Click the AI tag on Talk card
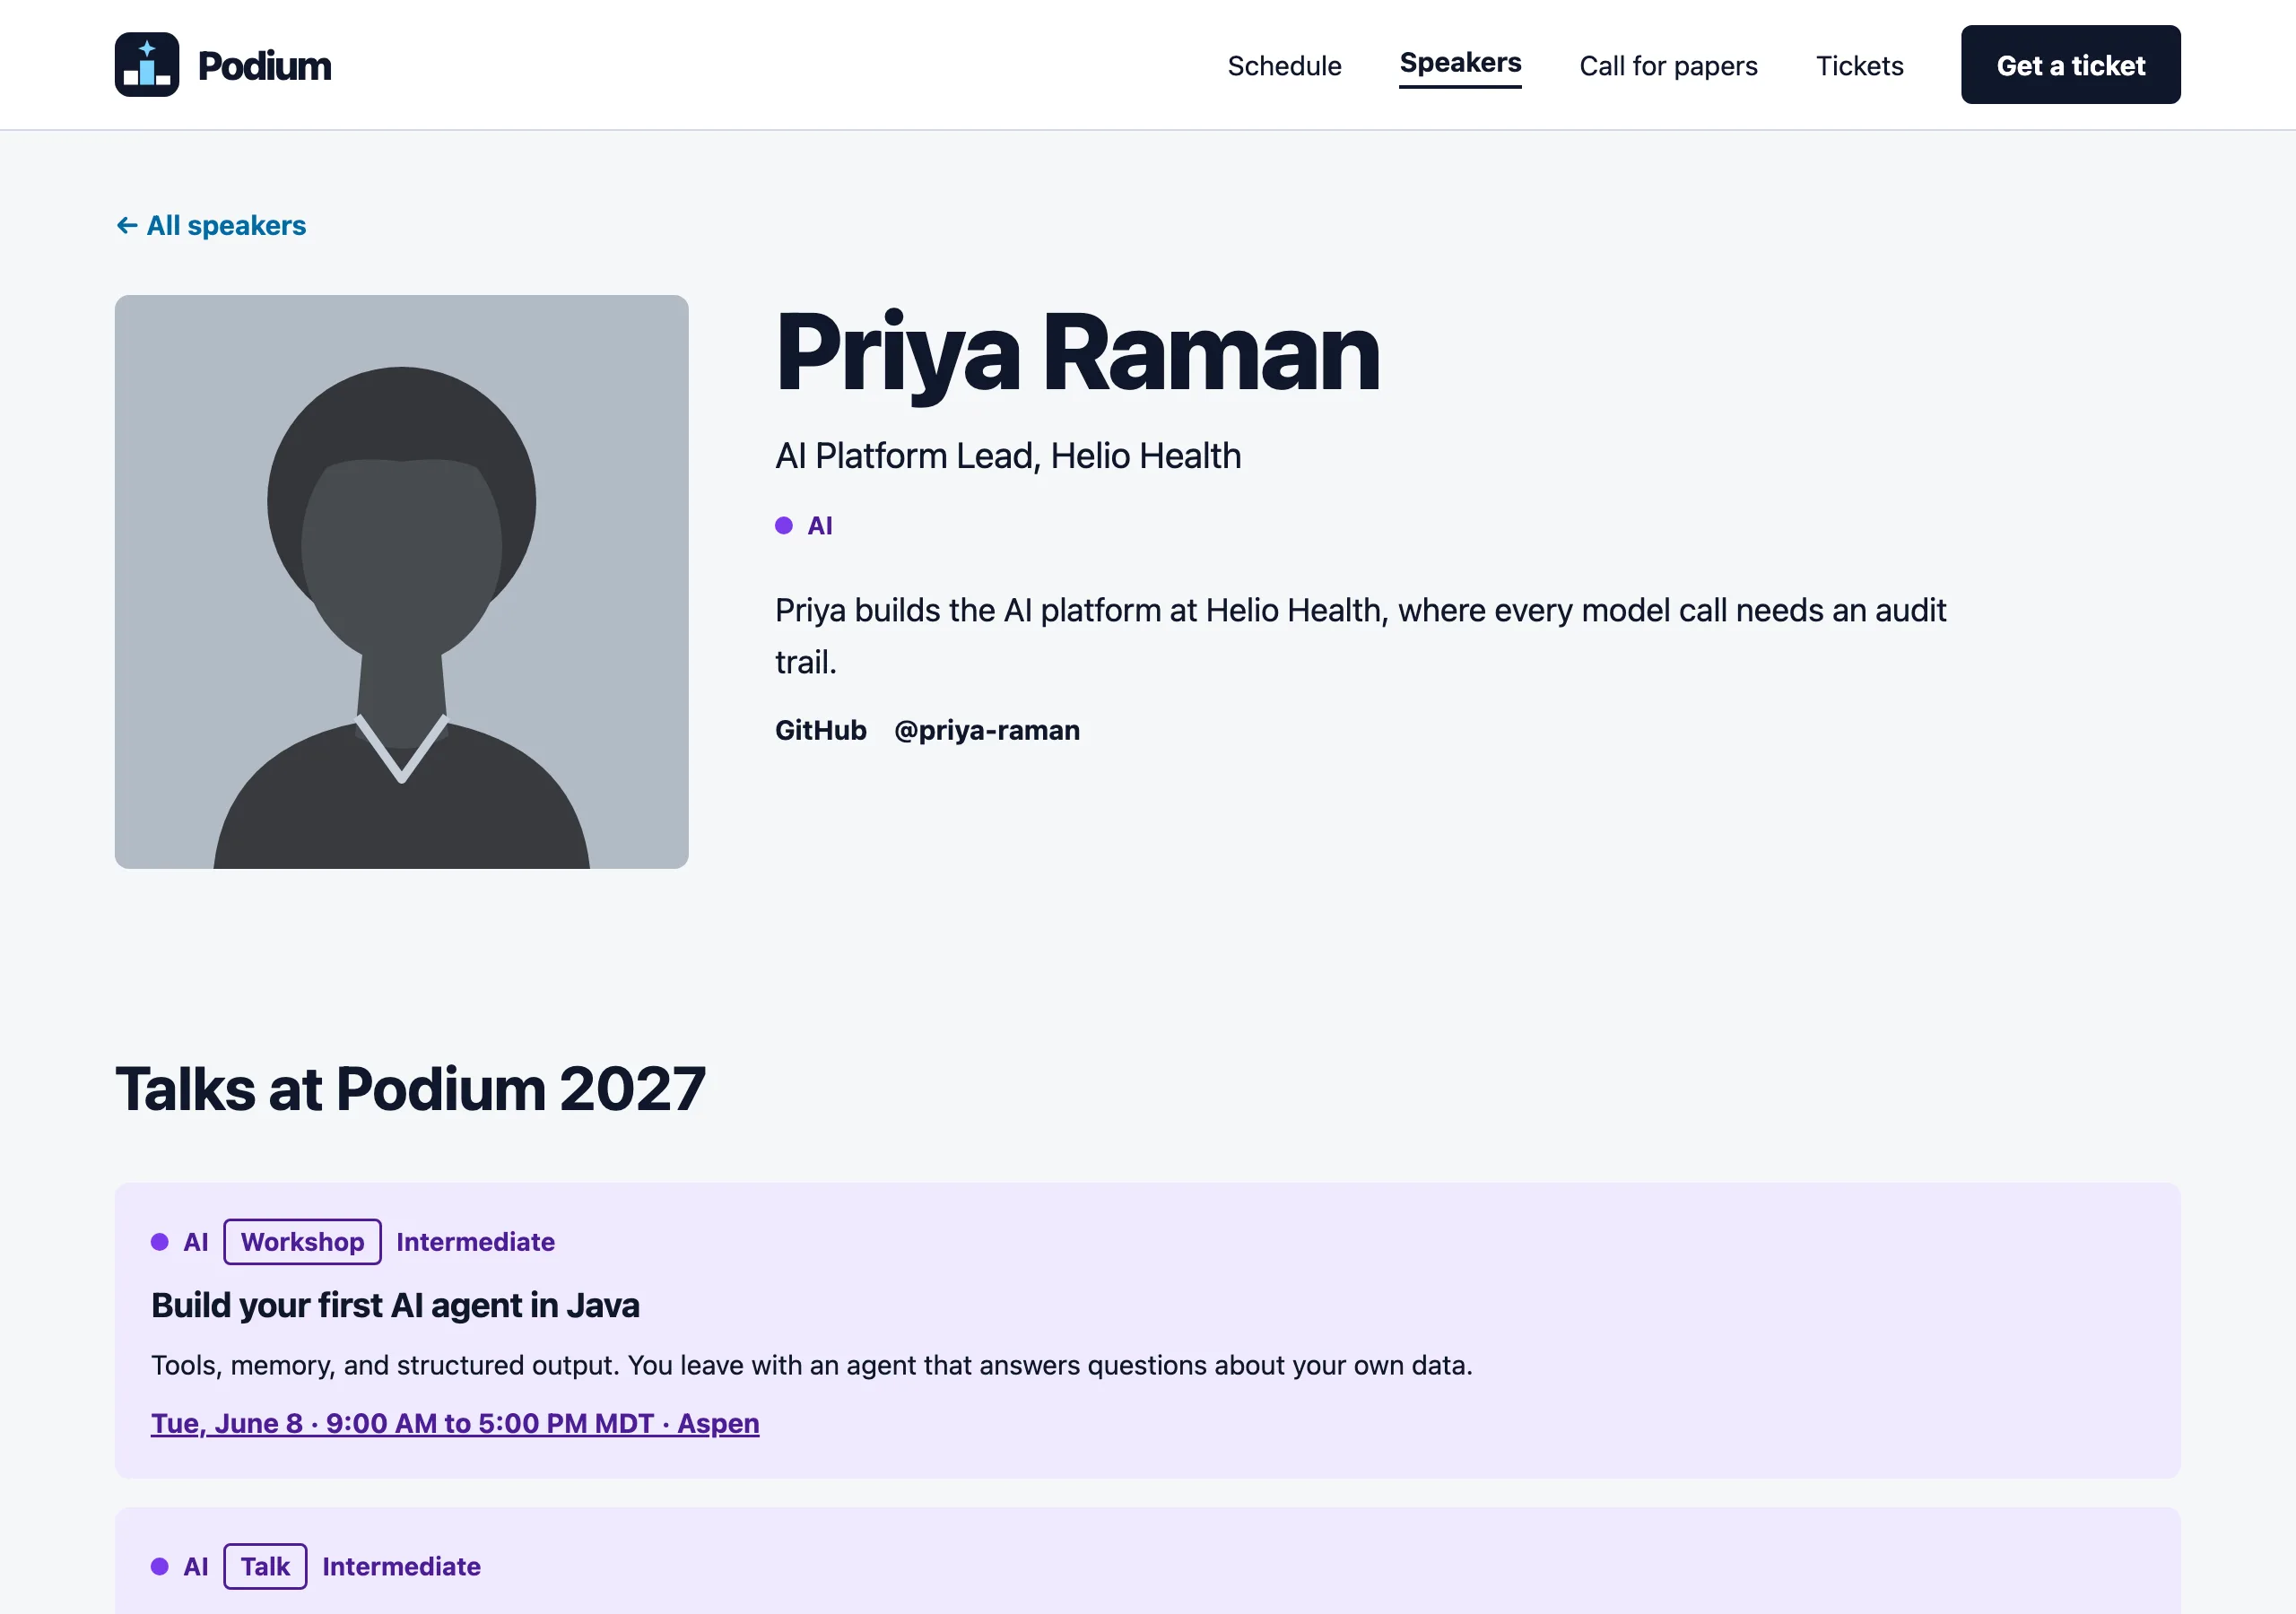Image resolution: width=2296 pixels, height=1614 pixels. [x=195, y=1566]
